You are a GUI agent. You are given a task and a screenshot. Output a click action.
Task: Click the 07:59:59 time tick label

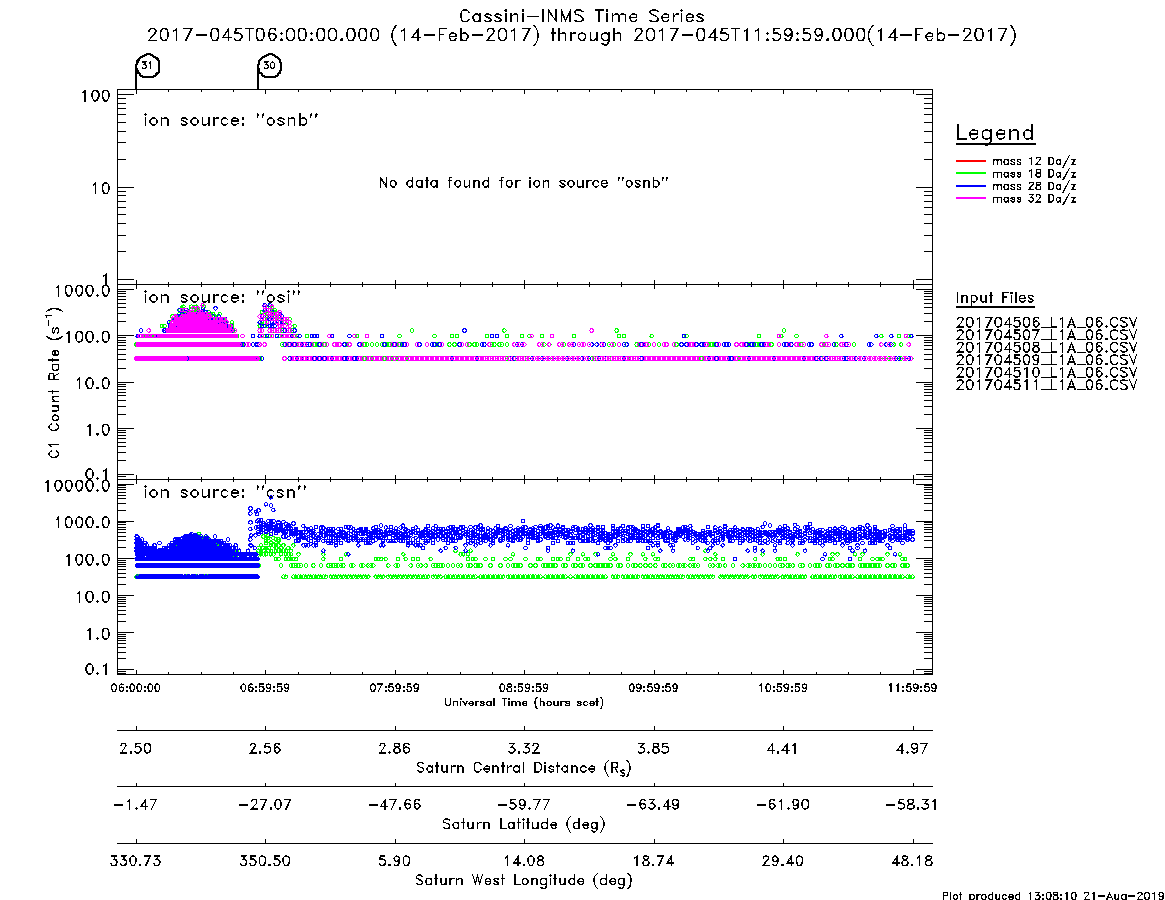click(395, 688)
